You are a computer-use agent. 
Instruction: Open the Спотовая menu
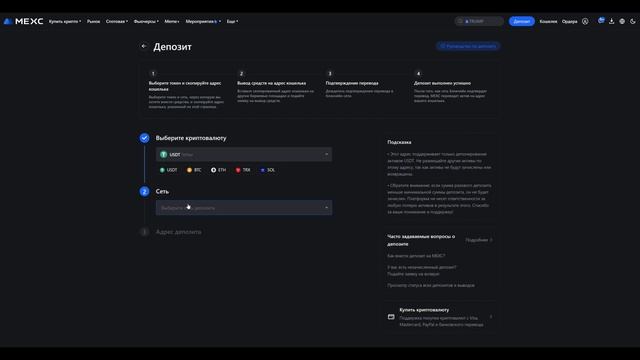point(117,21)
